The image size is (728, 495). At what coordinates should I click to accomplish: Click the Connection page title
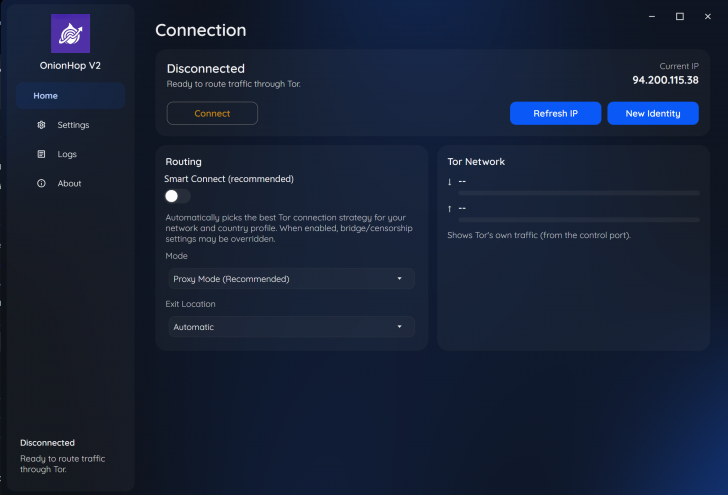pyautogui.click(x=201, y=30)
